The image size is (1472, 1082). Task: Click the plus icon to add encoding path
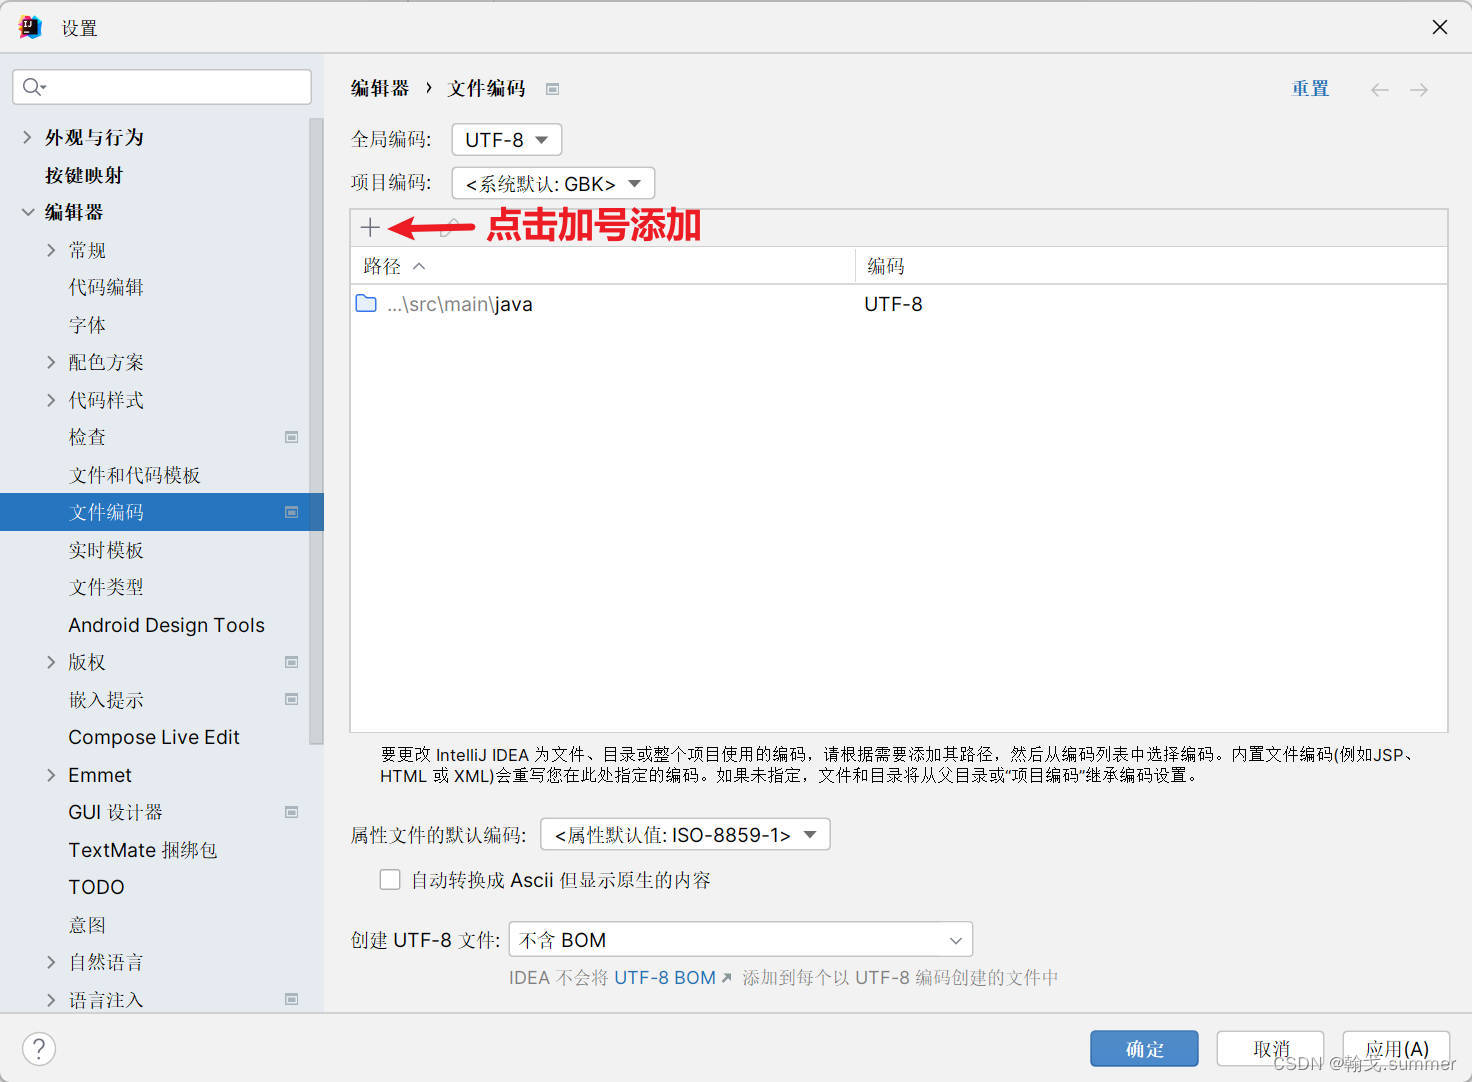tap(369, 227)
